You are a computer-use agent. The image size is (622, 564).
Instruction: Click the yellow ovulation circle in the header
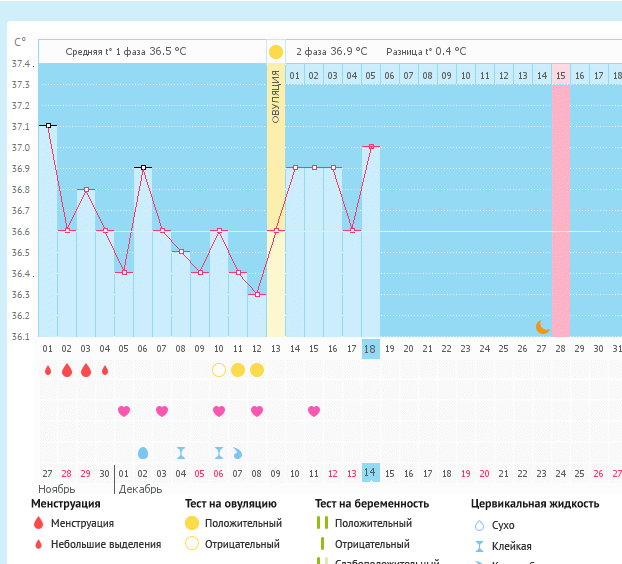[276, 51]
